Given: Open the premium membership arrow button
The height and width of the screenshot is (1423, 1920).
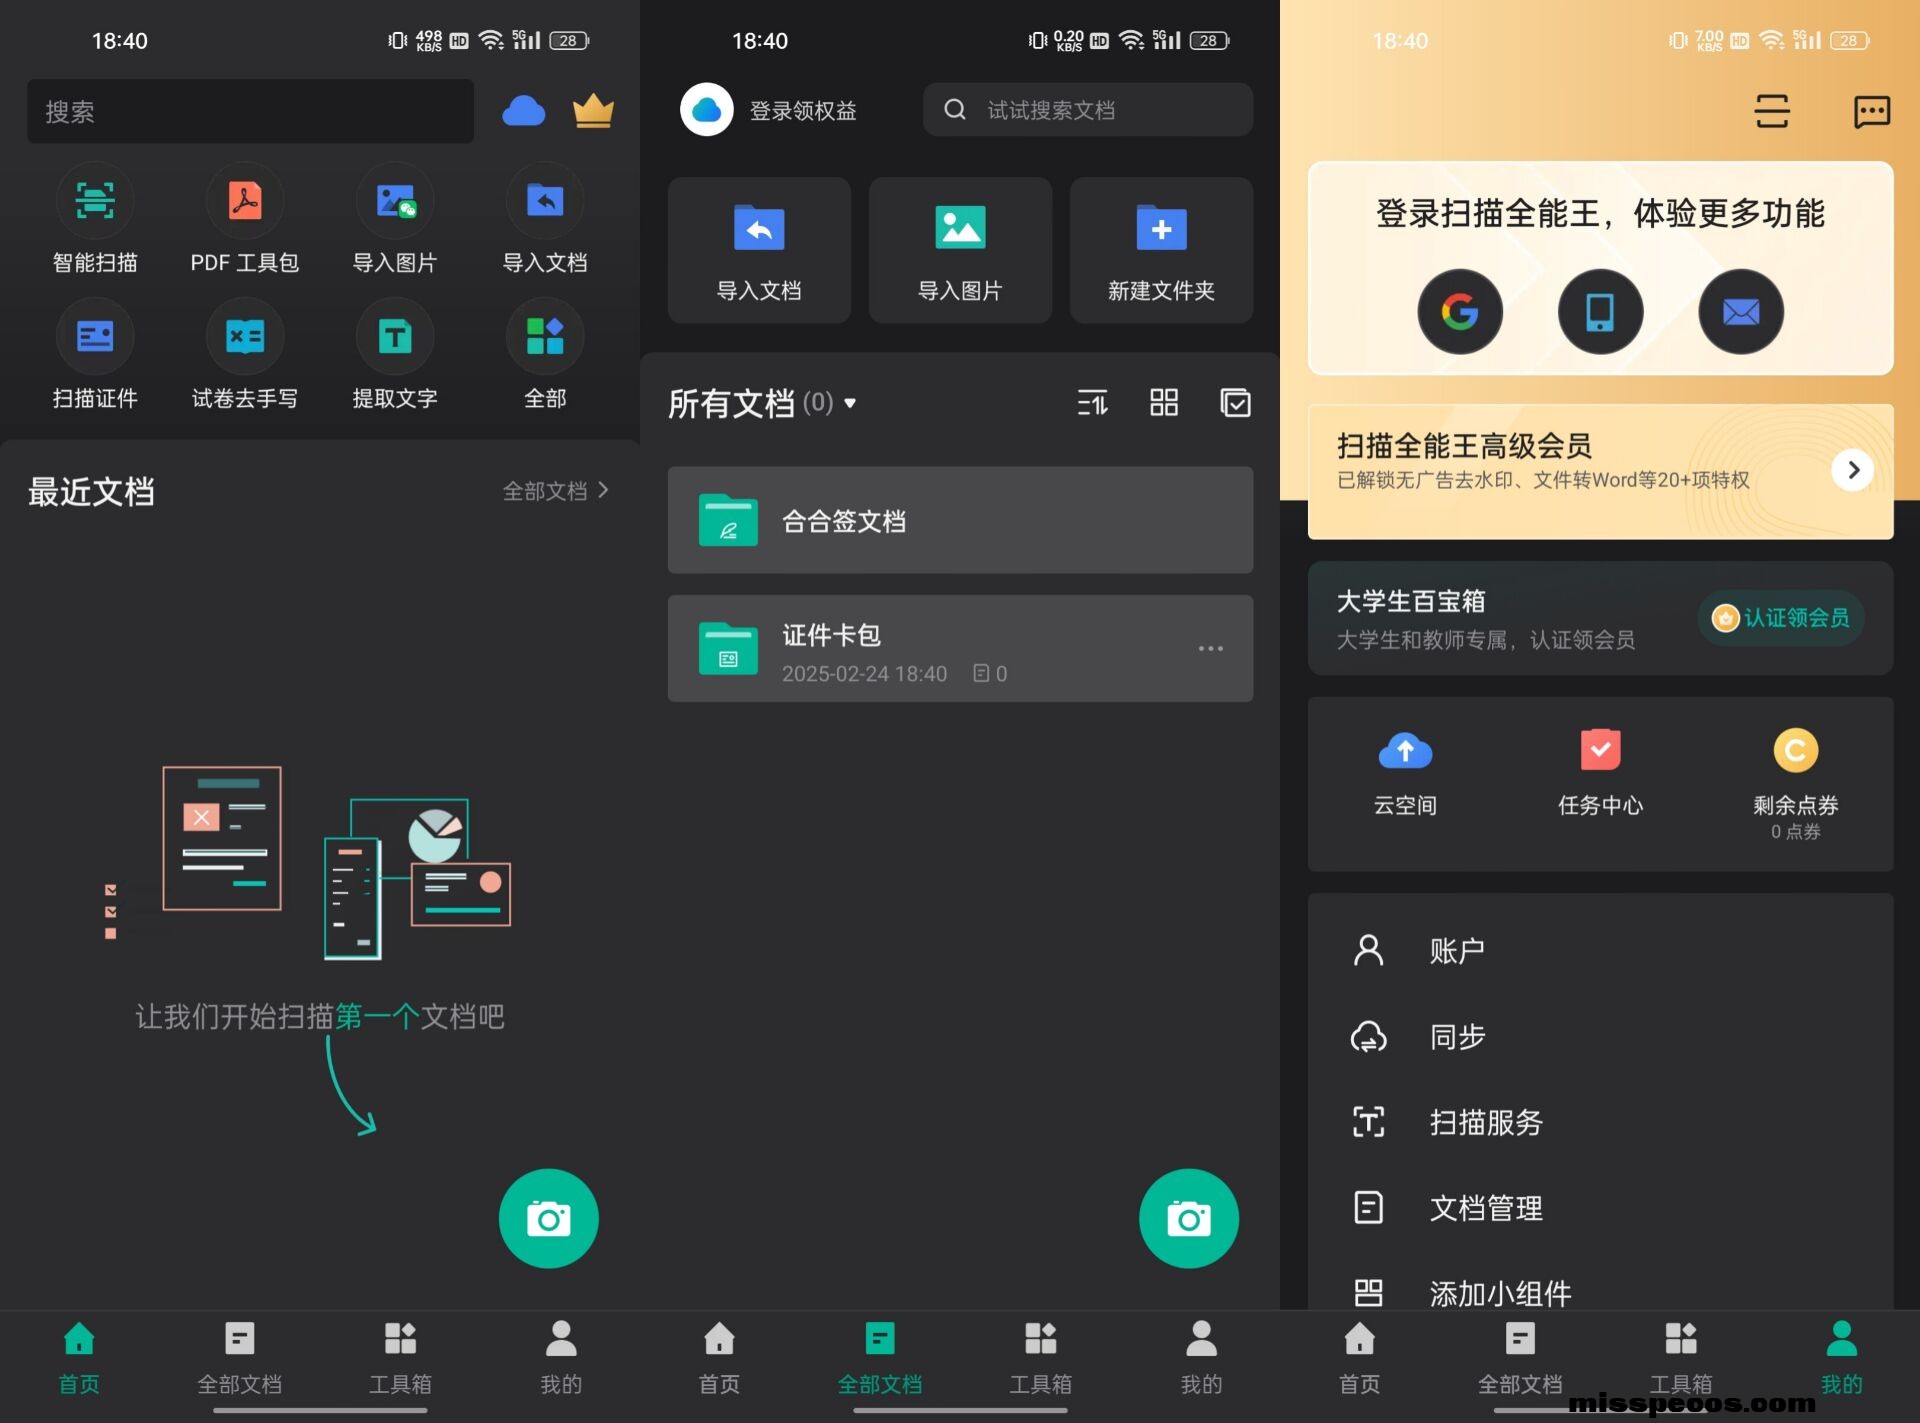Looking at the screenshot, I should [1853, 469].
